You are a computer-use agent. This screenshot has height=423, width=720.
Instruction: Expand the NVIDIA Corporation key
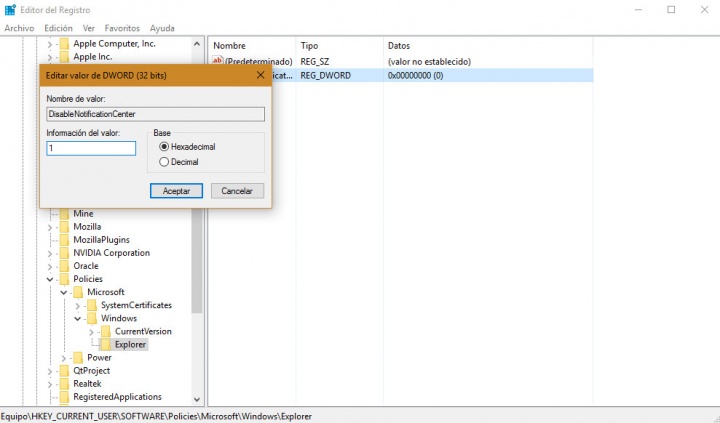tap(50, 253)
